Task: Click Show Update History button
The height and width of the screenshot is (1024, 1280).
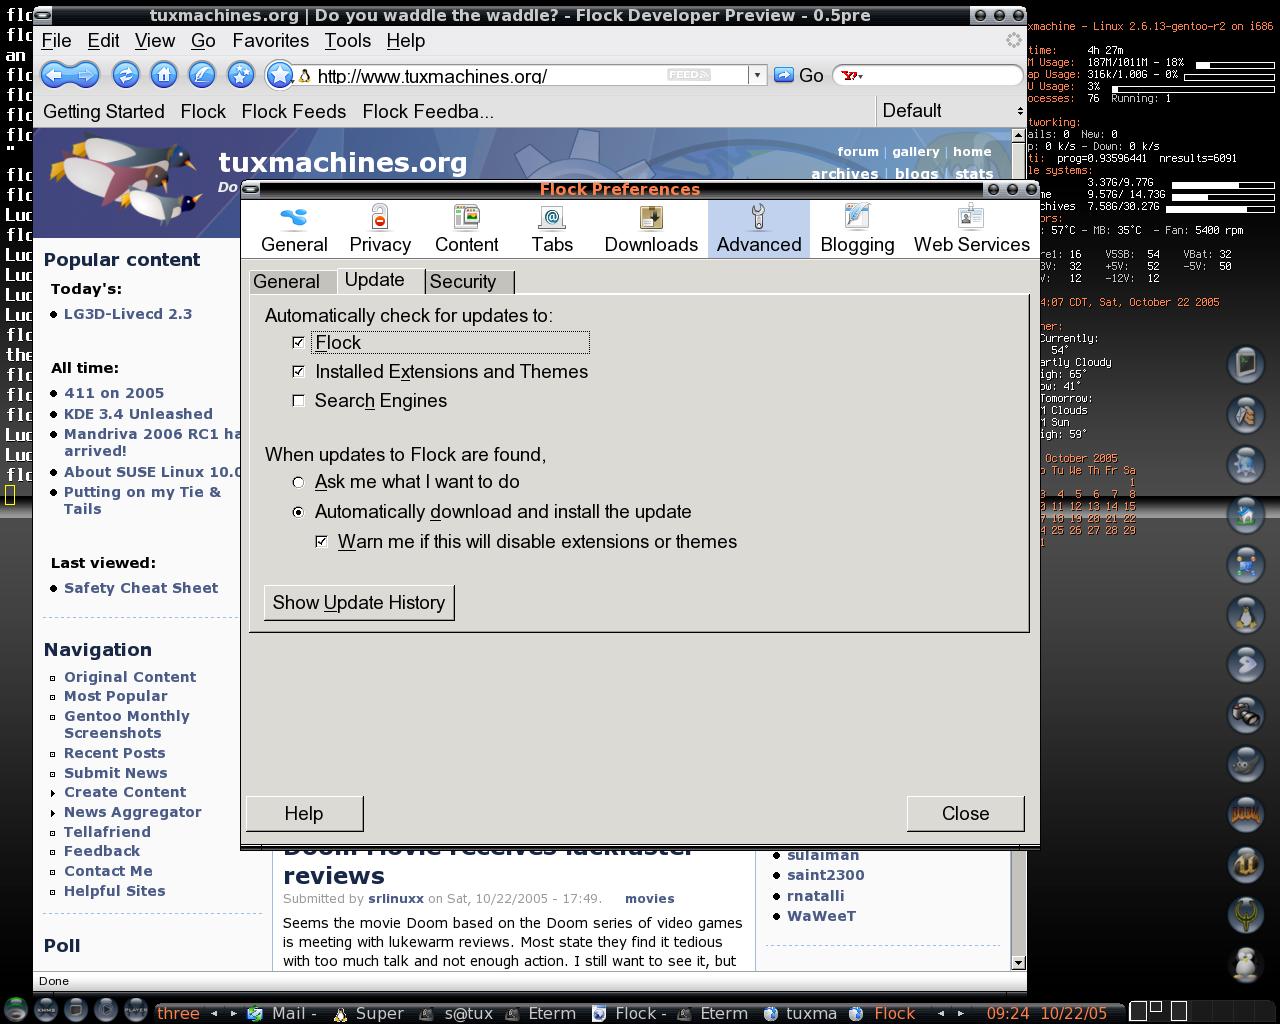Action: tap(359, 603)
